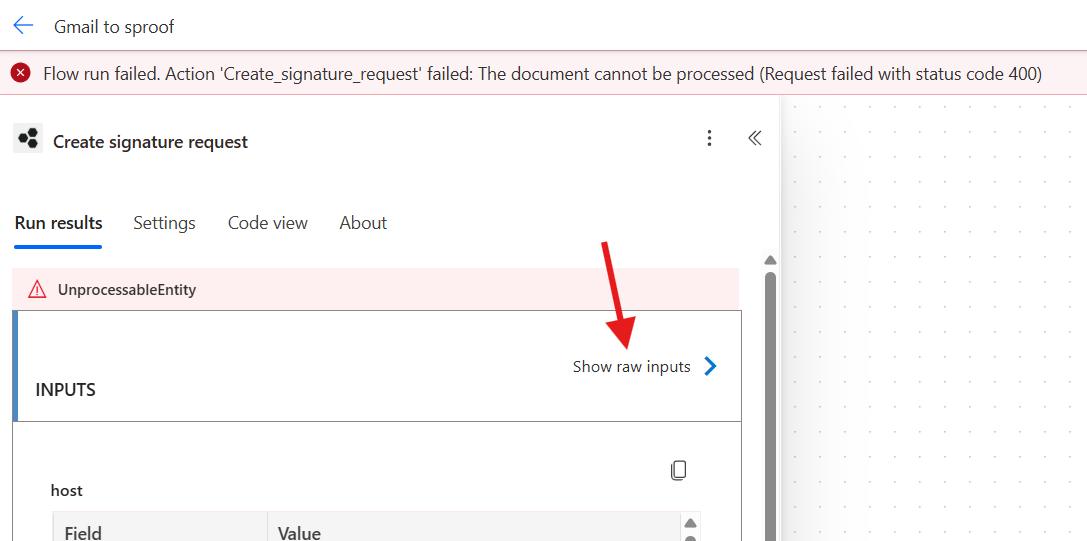The width and height of the screenshot is (1087, 541).
Task: Click the Create signature request connector icon
Action: 28,138
